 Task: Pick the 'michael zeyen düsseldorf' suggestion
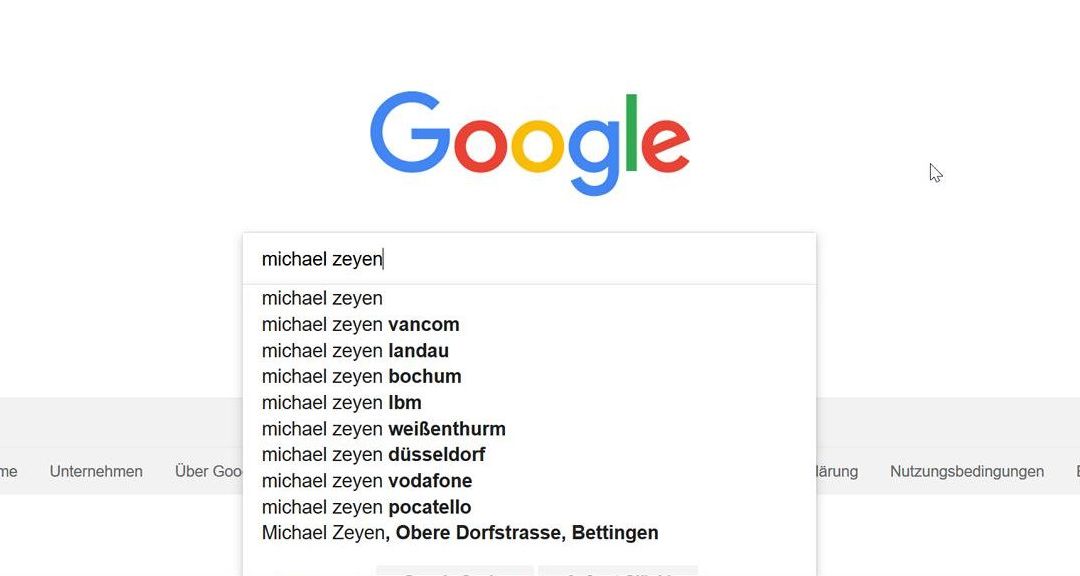point(530,455)
